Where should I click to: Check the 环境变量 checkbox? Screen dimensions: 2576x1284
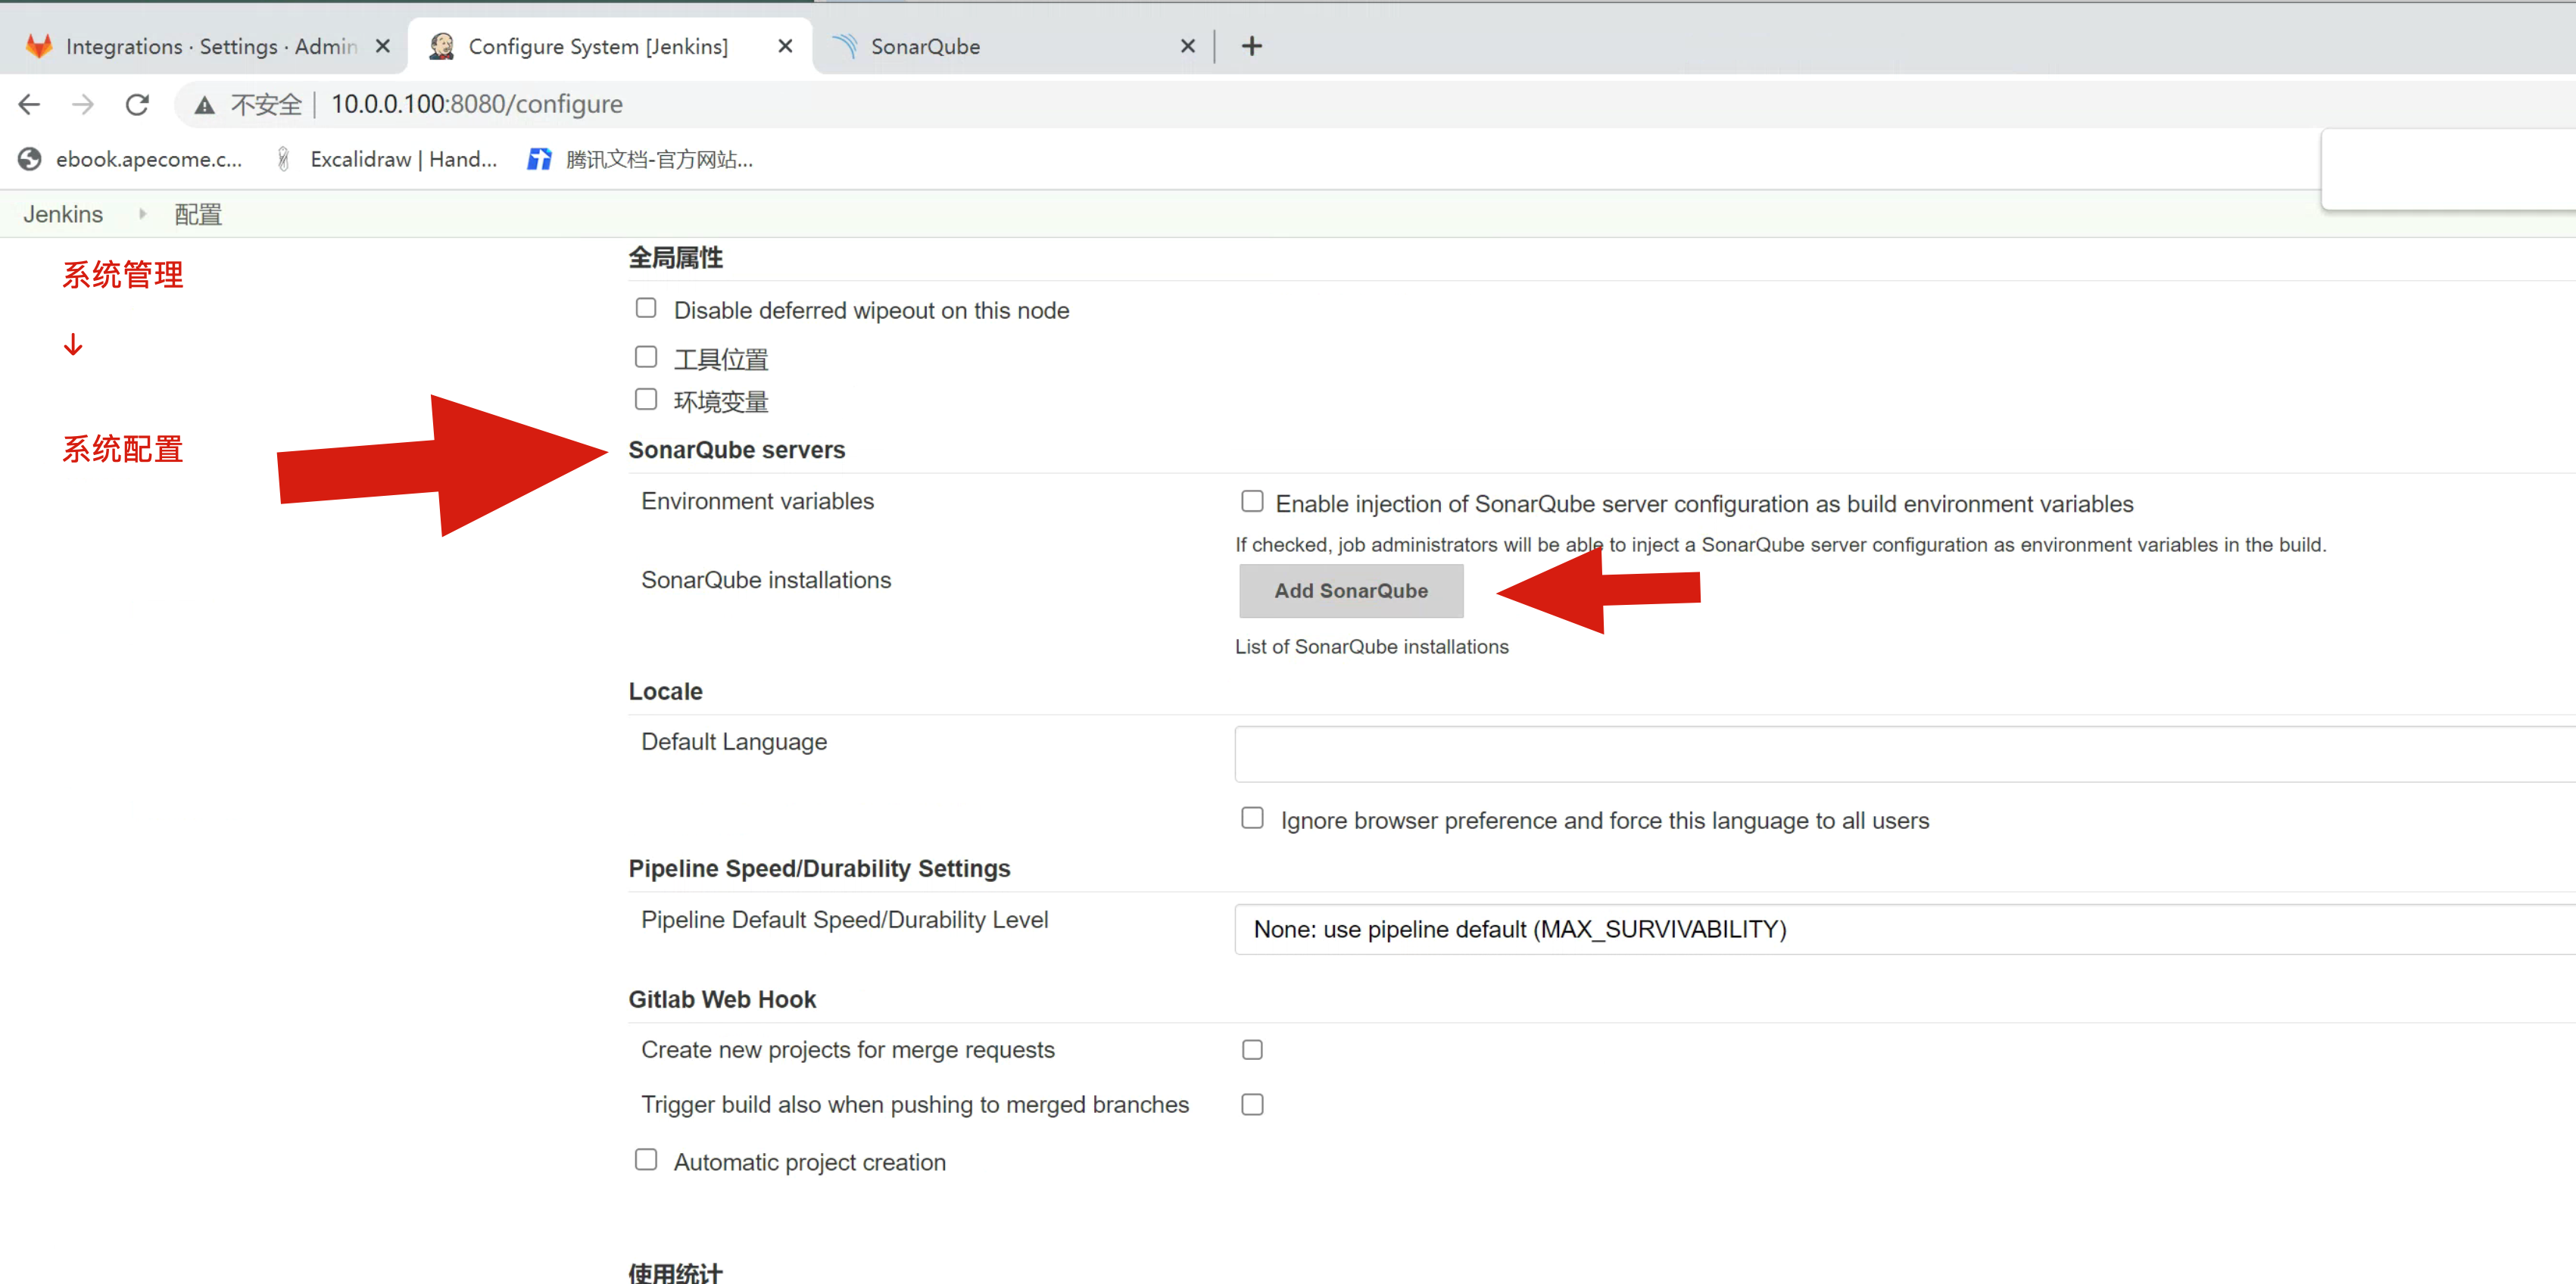tap(646, 400)
